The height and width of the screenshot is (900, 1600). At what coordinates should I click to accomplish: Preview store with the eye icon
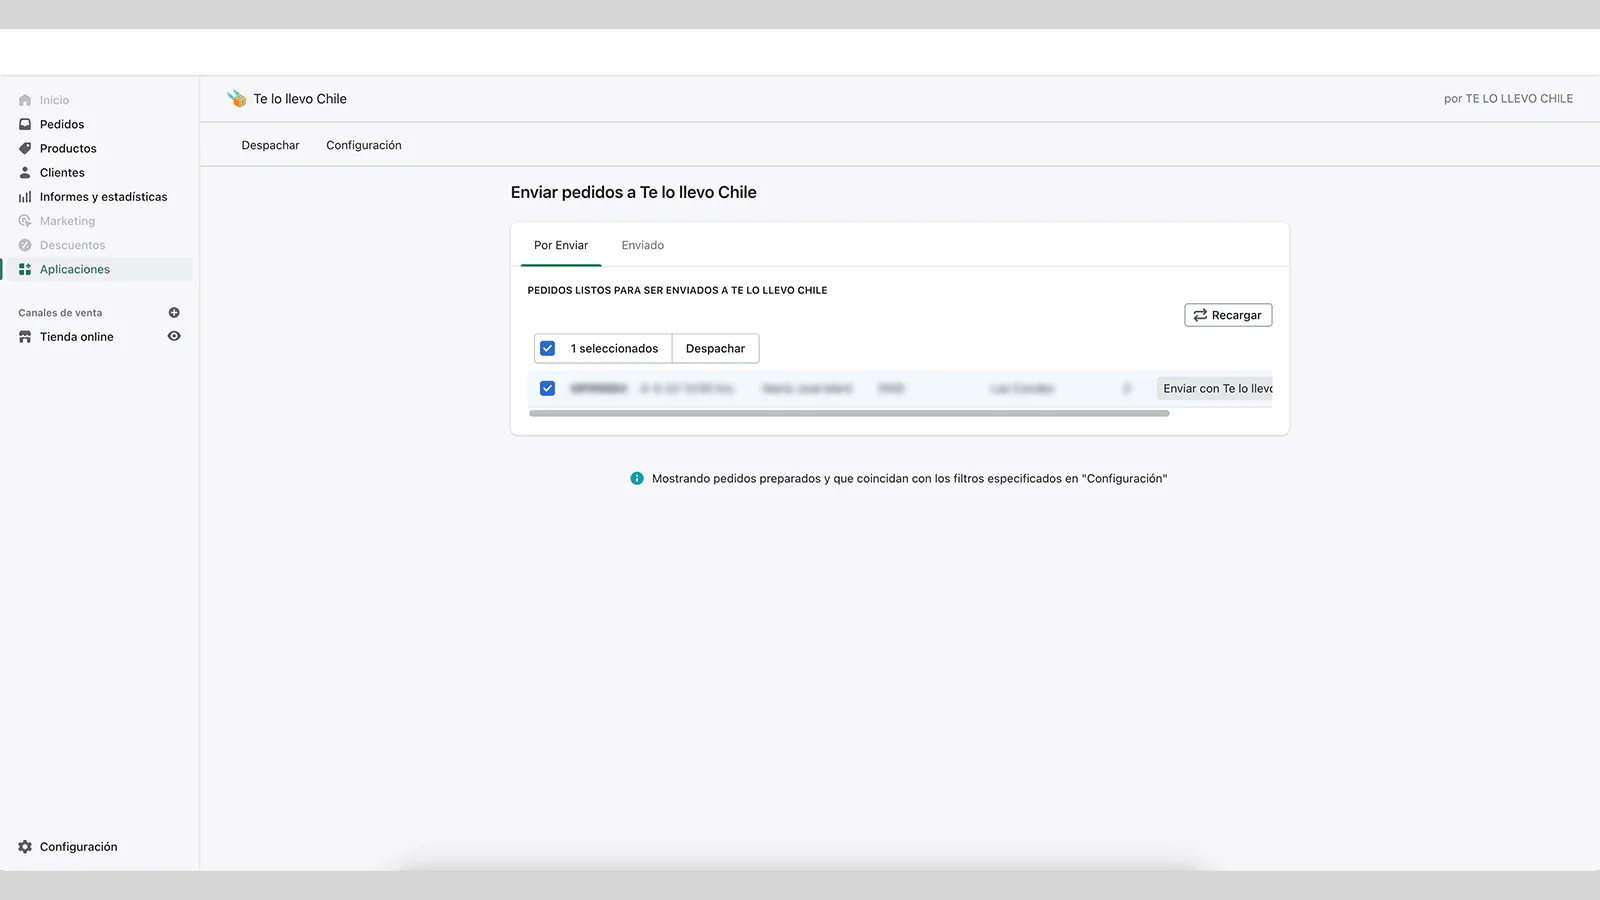tap(174, 336)
